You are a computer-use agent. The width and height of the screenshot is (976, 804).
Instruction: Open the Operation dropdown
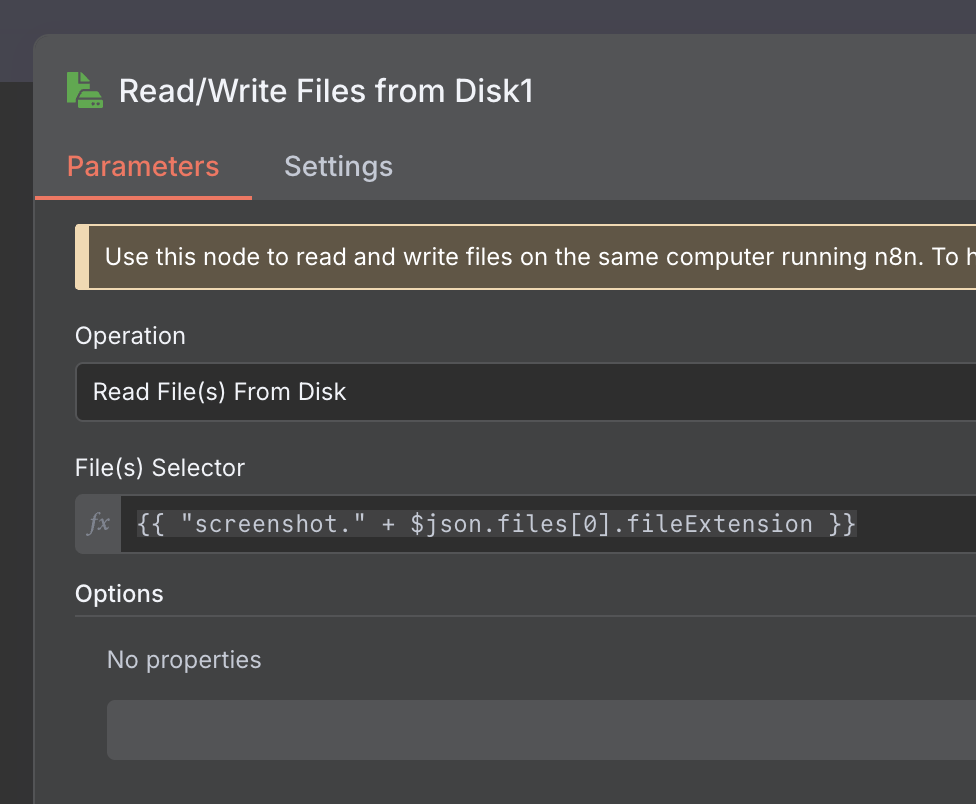pyautogui.click(x=525, y=392)
